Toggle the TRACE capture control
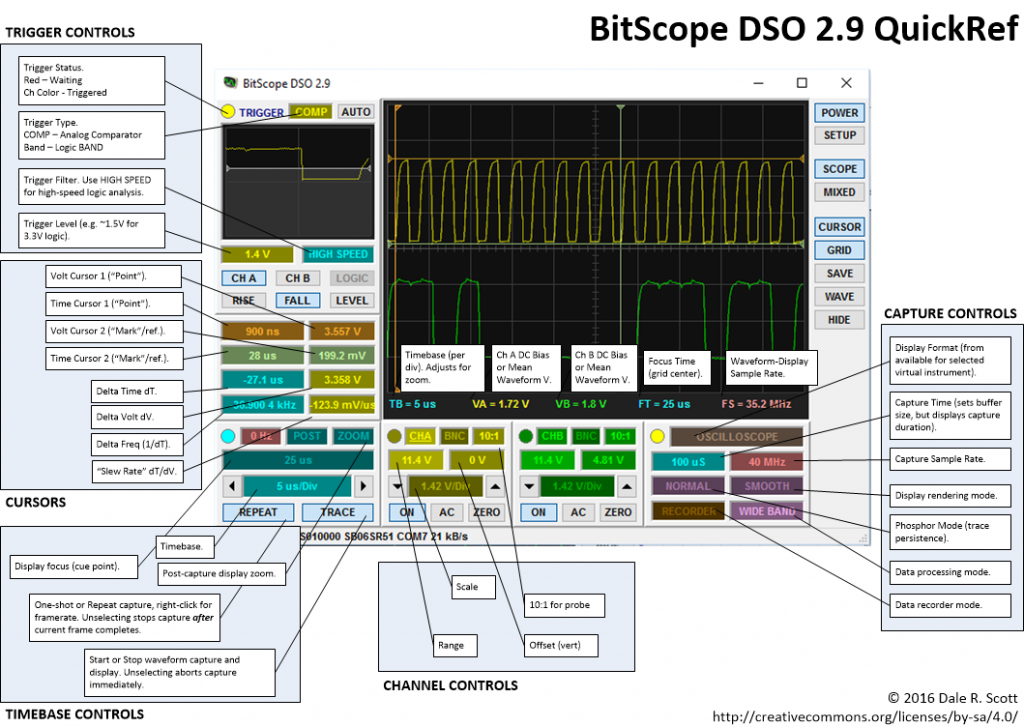The image size is (1024, 727). point(337,511)
